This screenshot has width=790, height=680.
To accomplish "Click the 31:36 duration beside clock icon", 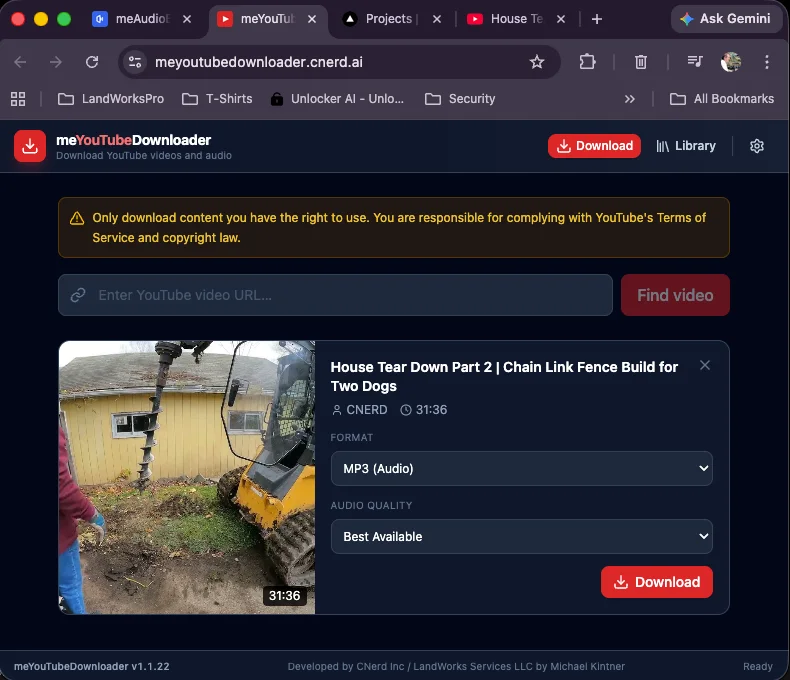I will click(x=431, y=410).
